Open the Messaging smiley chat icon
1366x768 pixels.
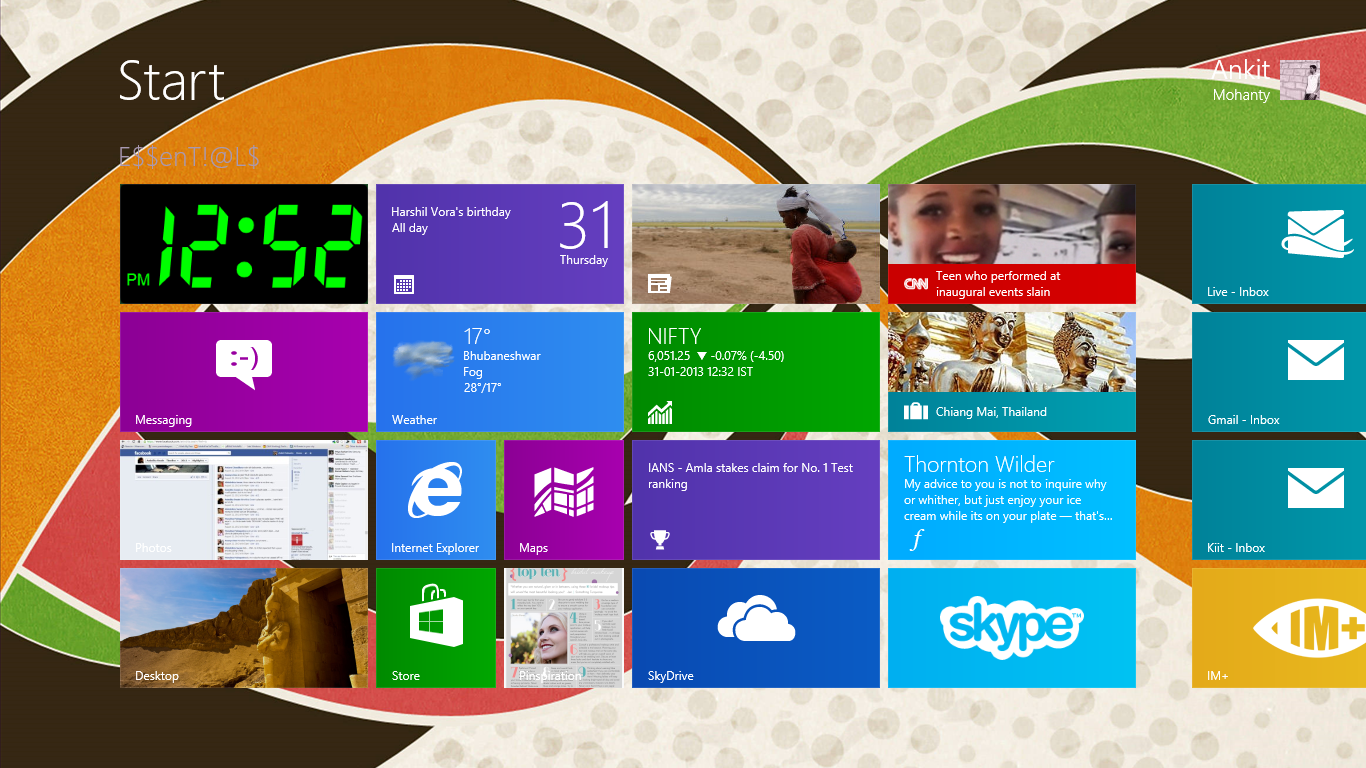pyautogui.click(x=244, y=363)
